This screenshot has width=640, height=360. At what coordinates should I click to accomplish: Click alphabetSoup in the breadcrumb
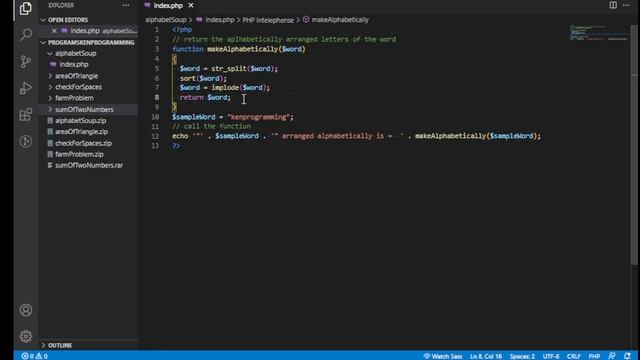pos(165,20)
